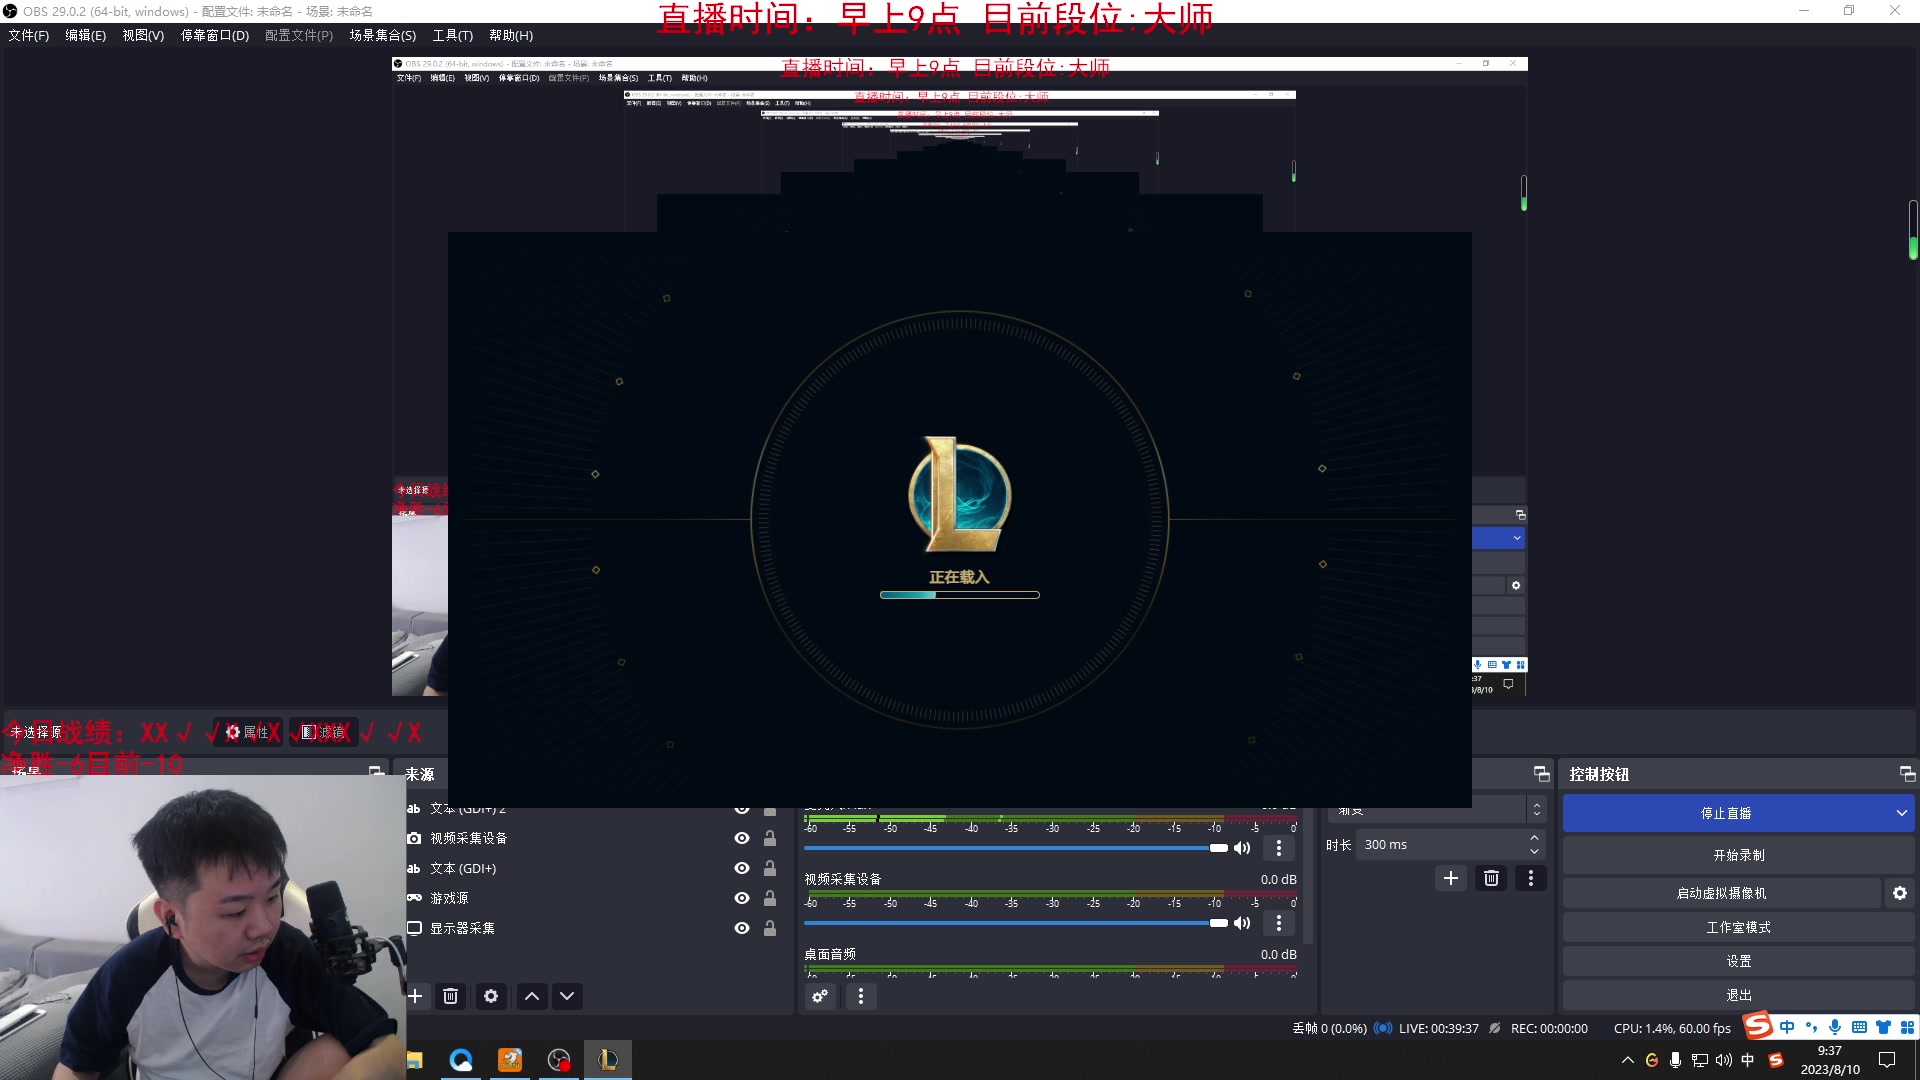Open OBS 设置 settings
Viewport: 1920px width, 1080px height.
coord(1739,961)
